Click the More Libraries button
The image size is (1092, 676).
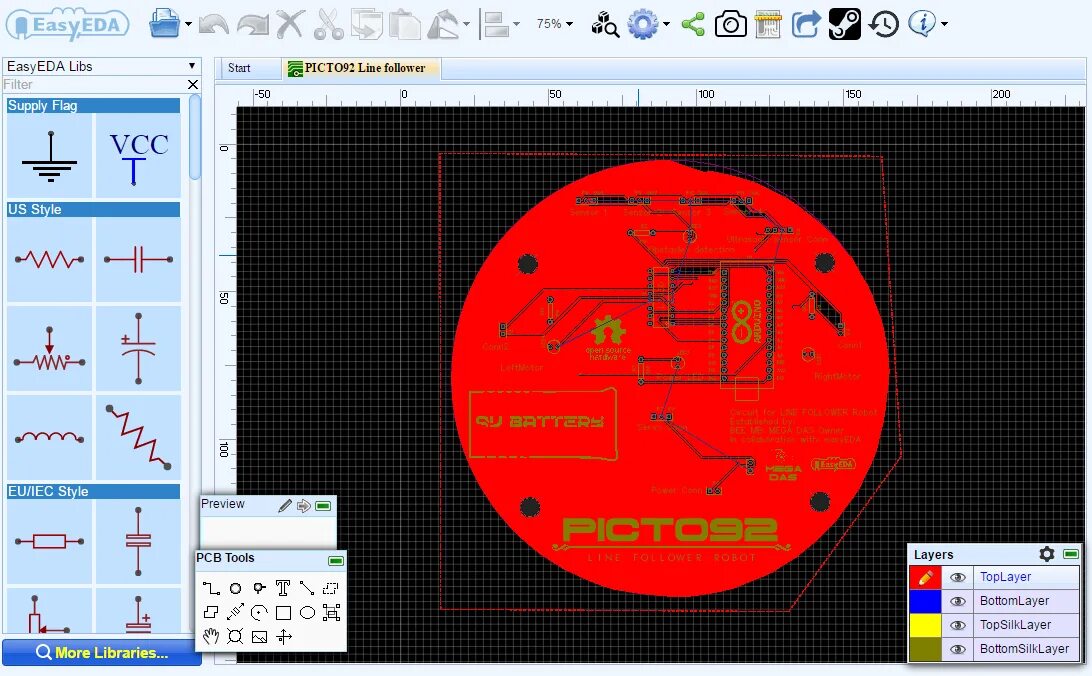[102, 653]
